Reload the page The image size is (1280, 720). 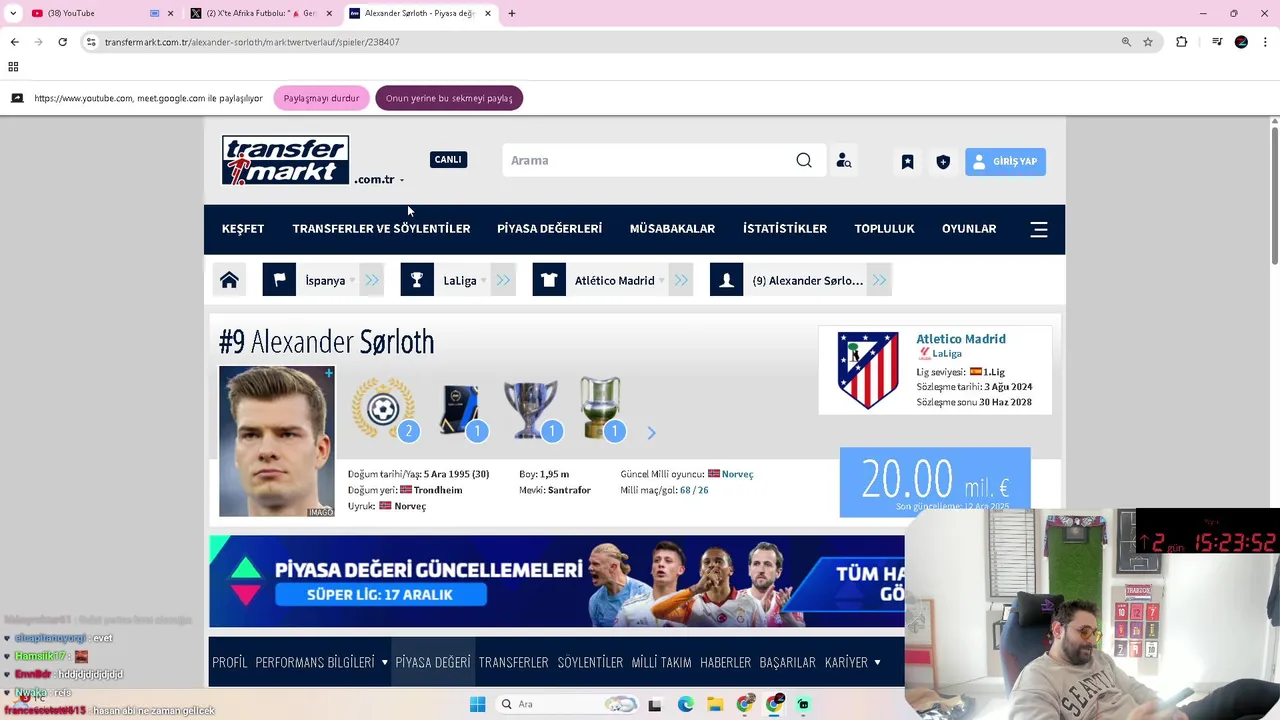click(x=62, y=42)
